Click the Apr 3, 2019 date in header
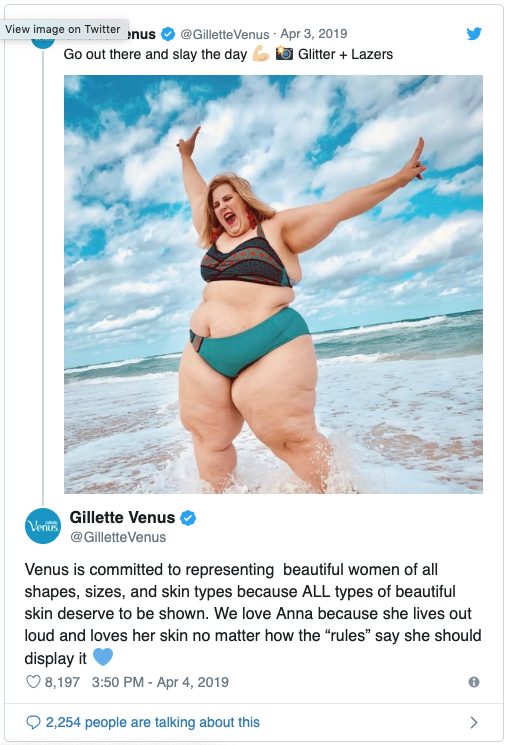The image size is (507, 745). (x=314, y=34)
